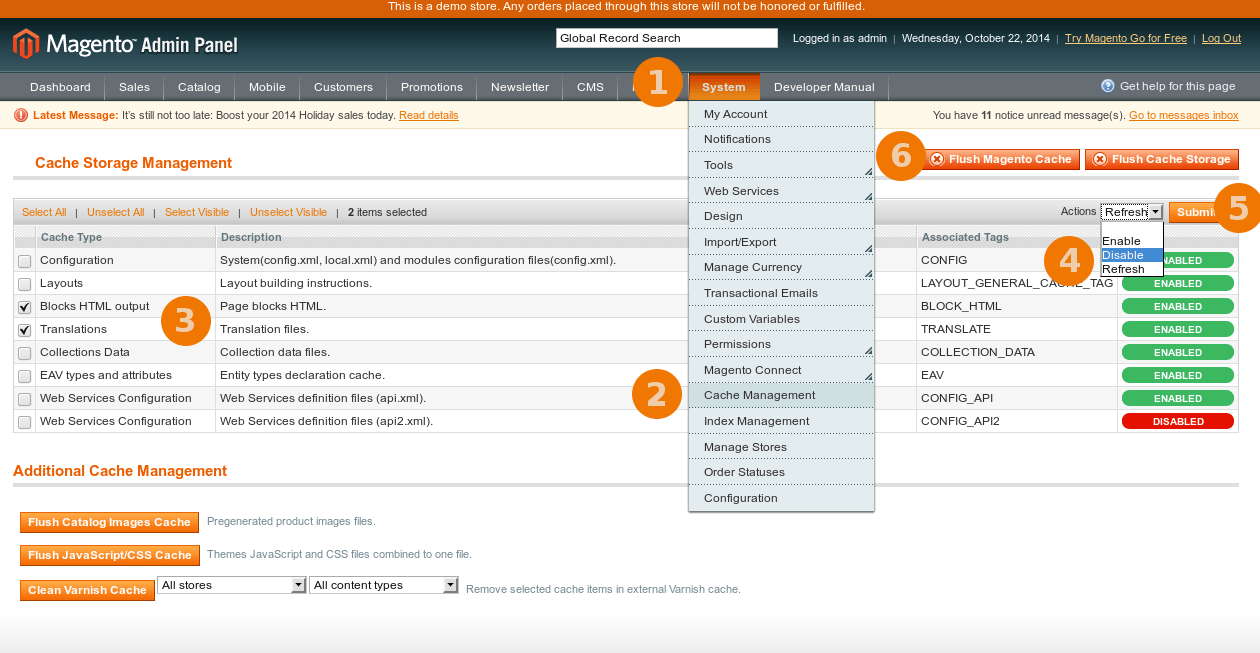Click the Latest Message warning icon
This screenshot has width=1260, height=653.
click(21, 115)
